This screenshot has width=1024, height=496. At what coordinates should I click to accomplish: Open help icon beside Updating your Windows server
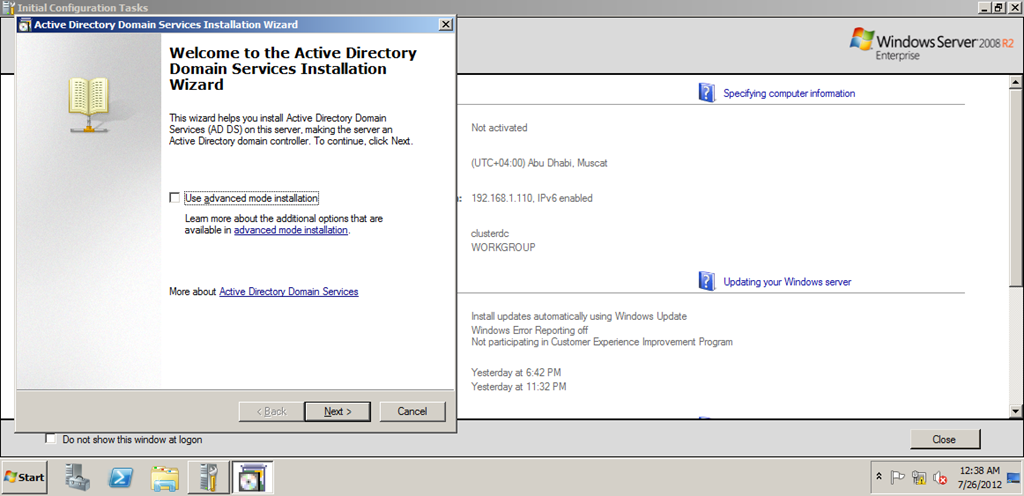click(707, 281)
